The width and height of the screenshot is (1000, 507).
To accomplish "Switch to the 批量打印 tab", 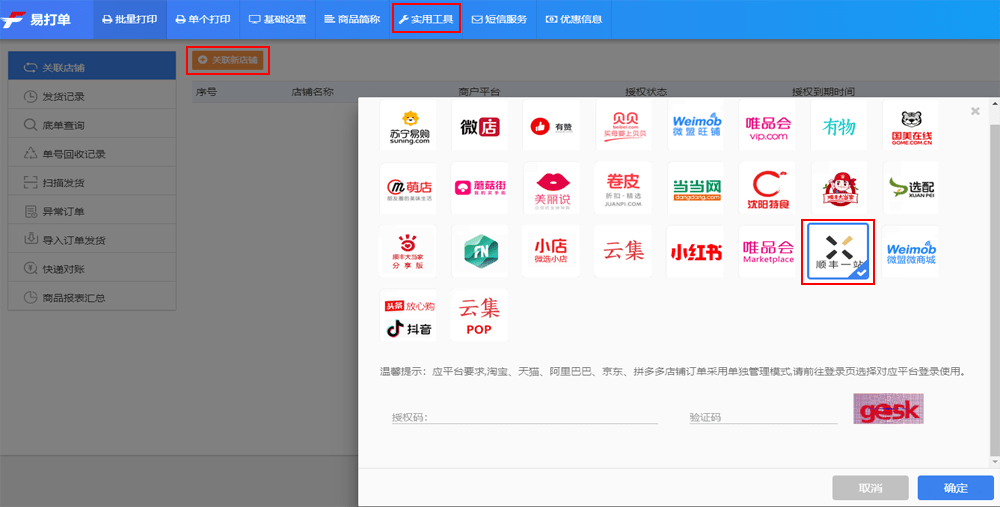I will (x=130, y=19).
